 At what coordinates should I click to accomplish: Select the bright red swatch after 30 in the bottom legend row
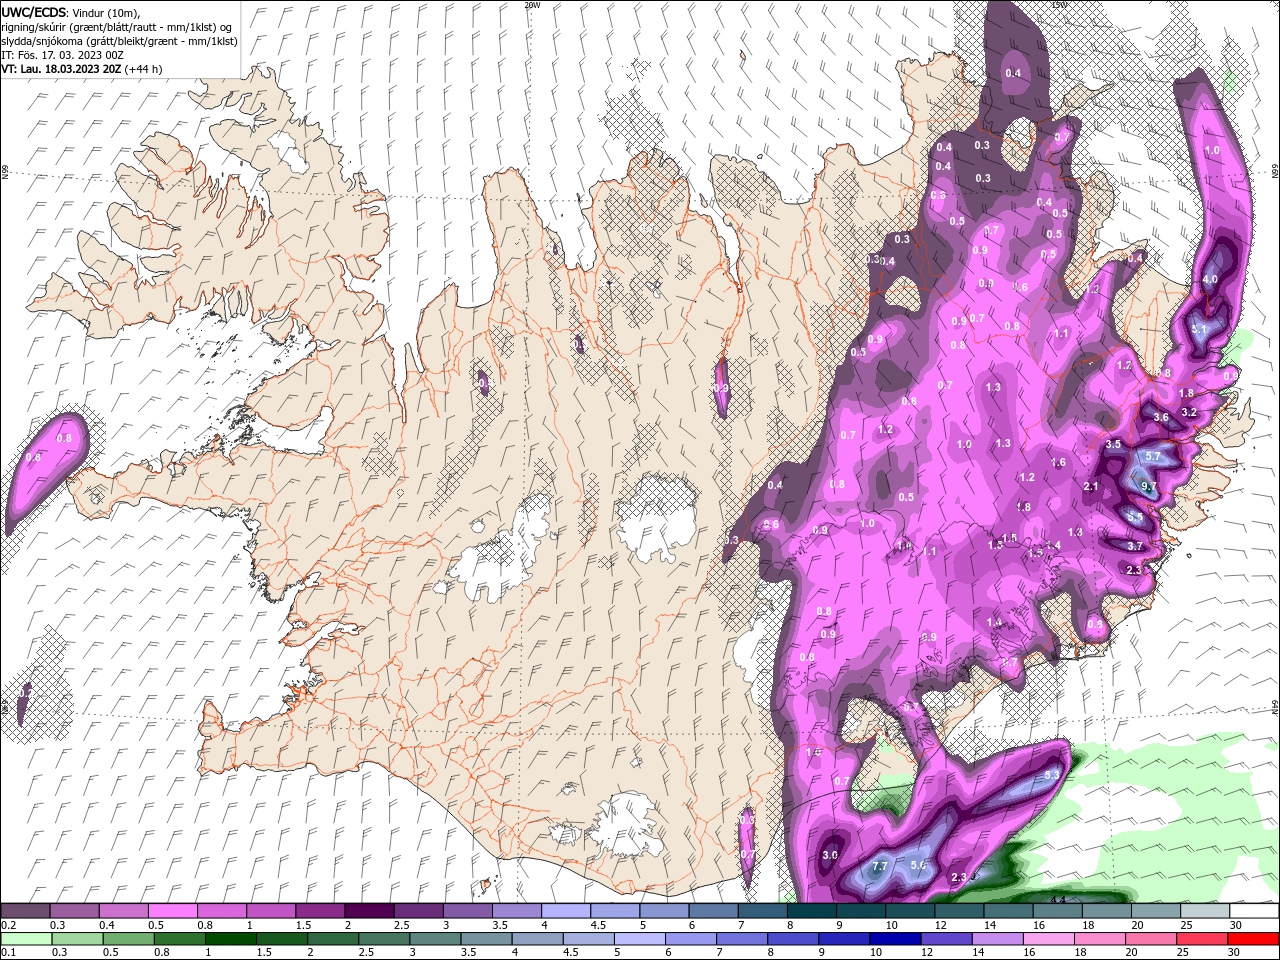1255,939
